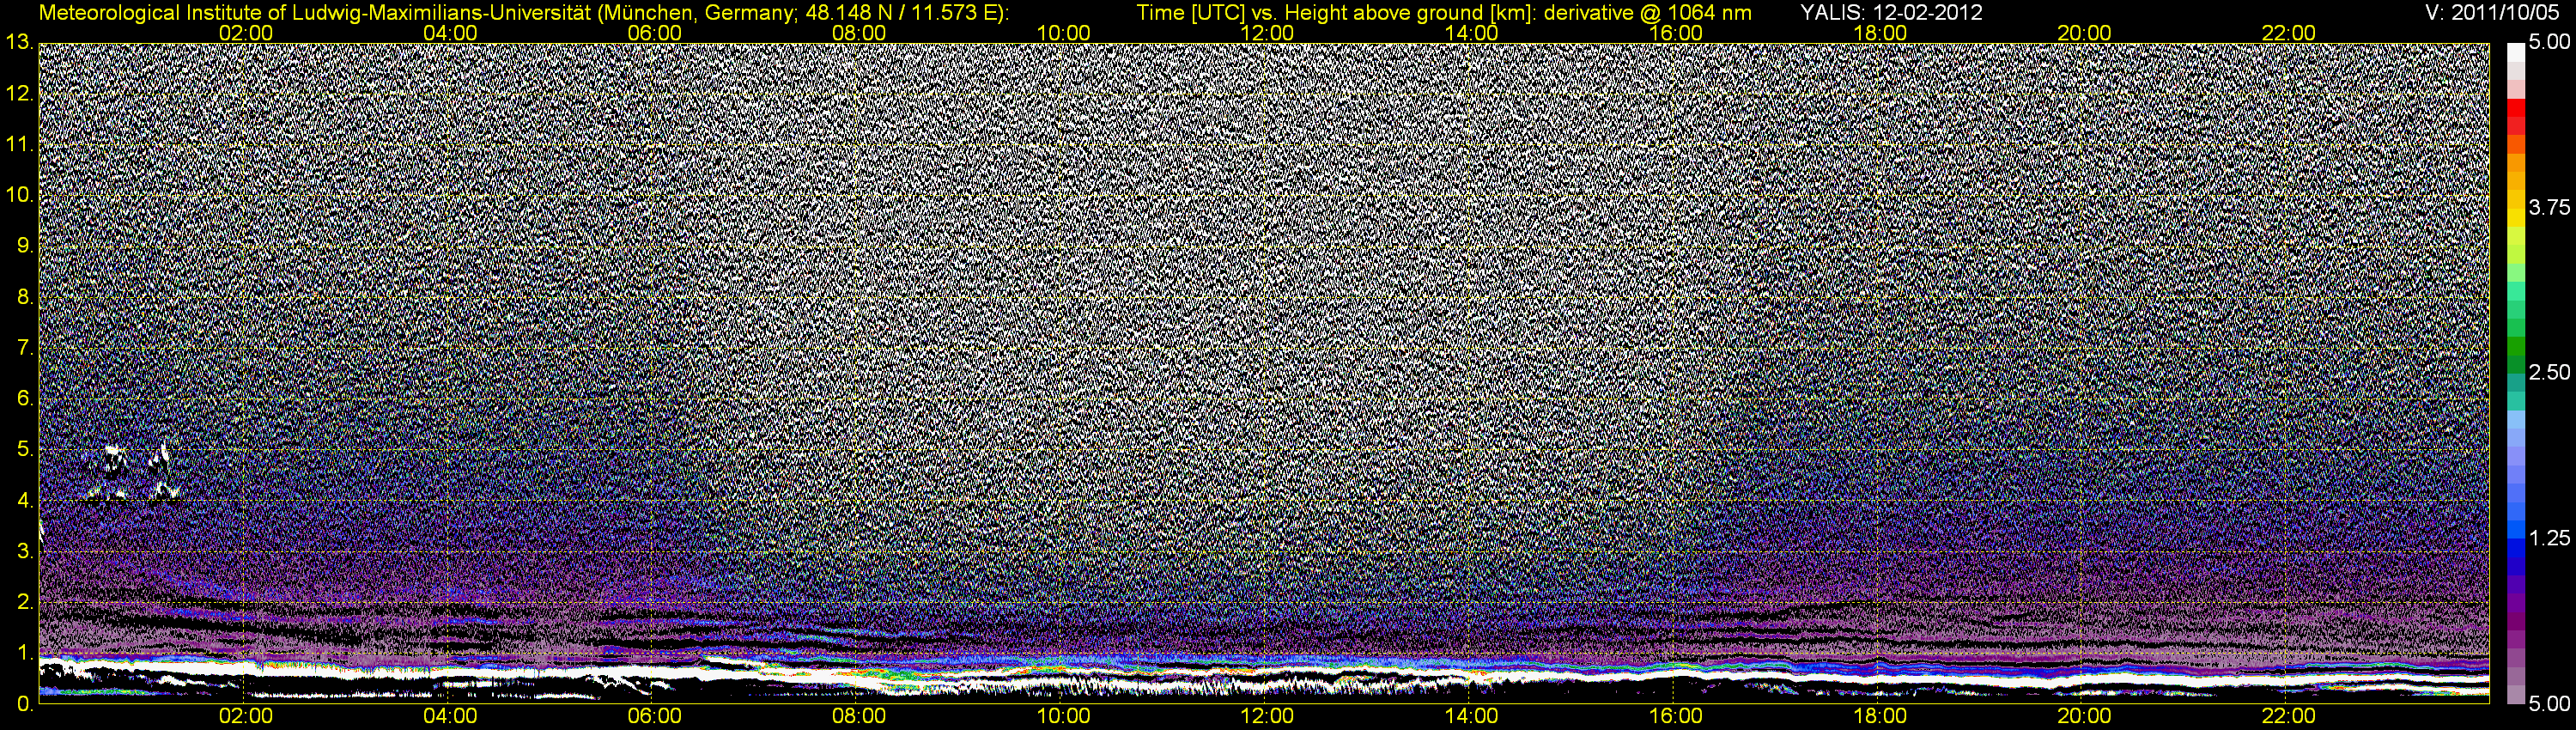Click the 04:00 label on bottom axis
The image size is (2576, 730).
[450, 717]
